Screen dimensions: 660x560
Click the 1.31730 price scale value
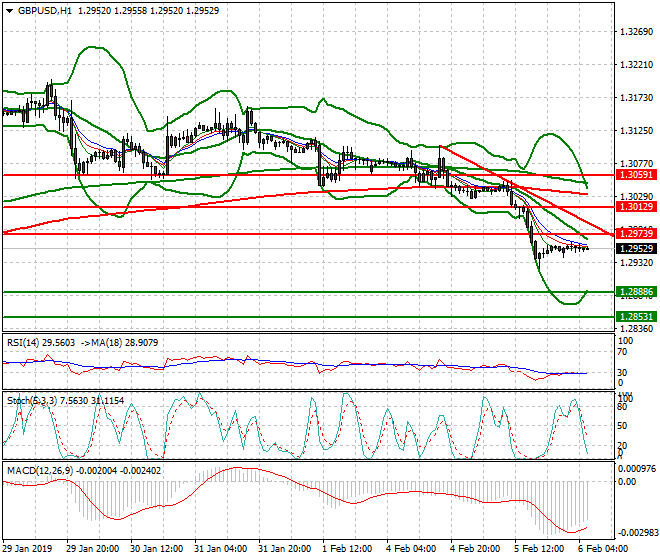tap(637, 98)
